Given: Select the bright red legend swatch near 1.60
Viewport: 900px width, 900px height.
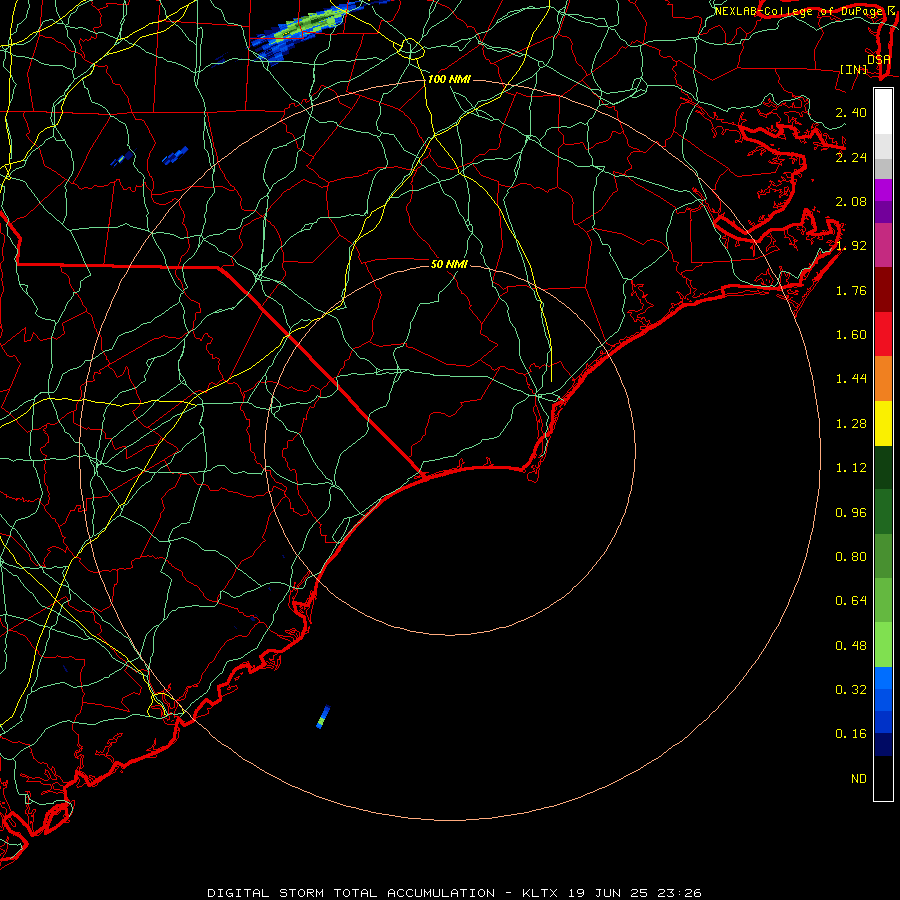Looking at the screenshot, I should 883,334.
